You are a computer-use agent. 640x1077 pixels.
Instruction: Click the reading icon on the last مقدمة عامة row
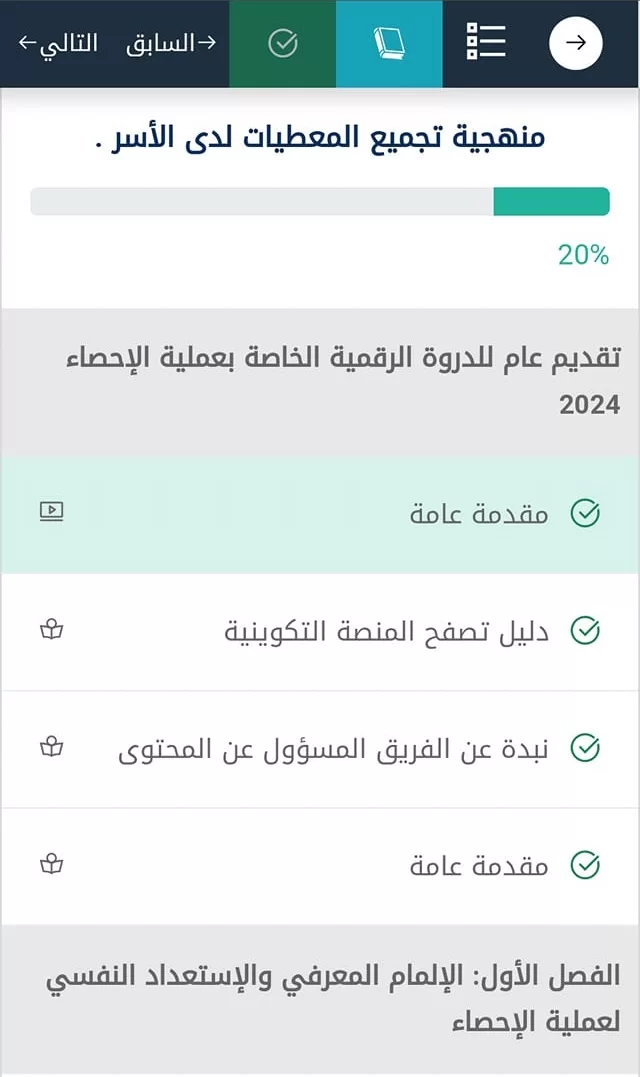click(x=52, y=865)
